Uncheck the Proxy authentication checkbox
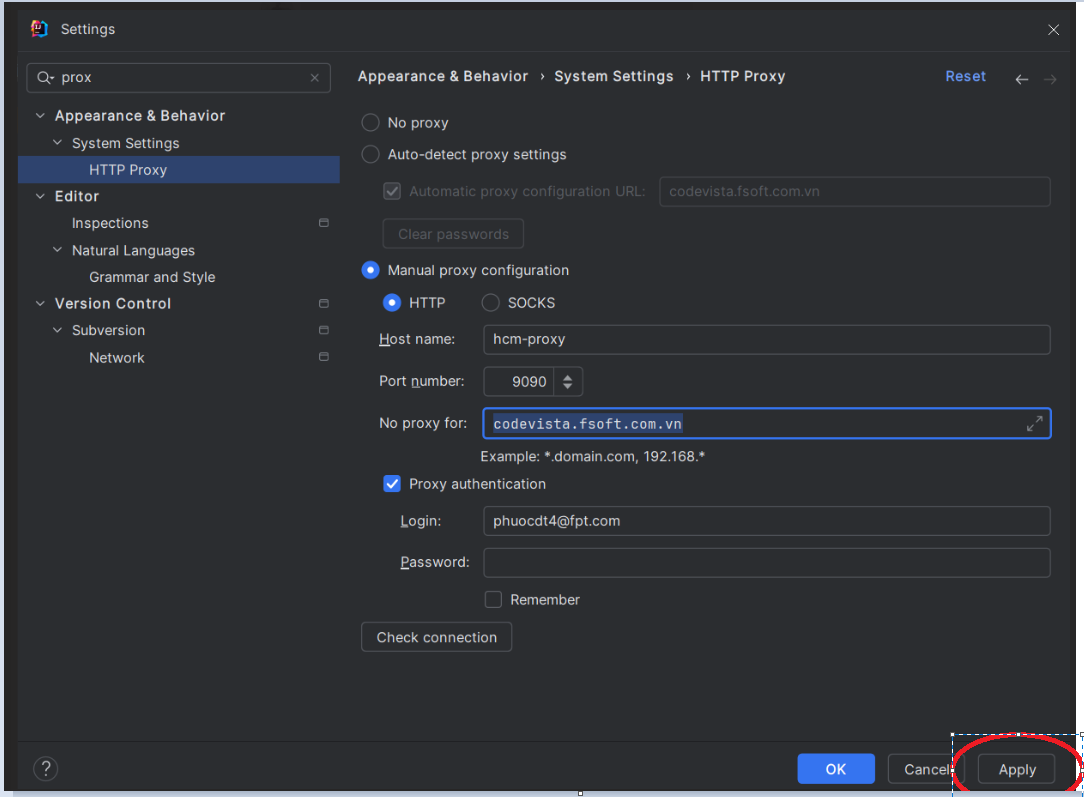This screenshot has width=1084, height=797. point(392,484)
